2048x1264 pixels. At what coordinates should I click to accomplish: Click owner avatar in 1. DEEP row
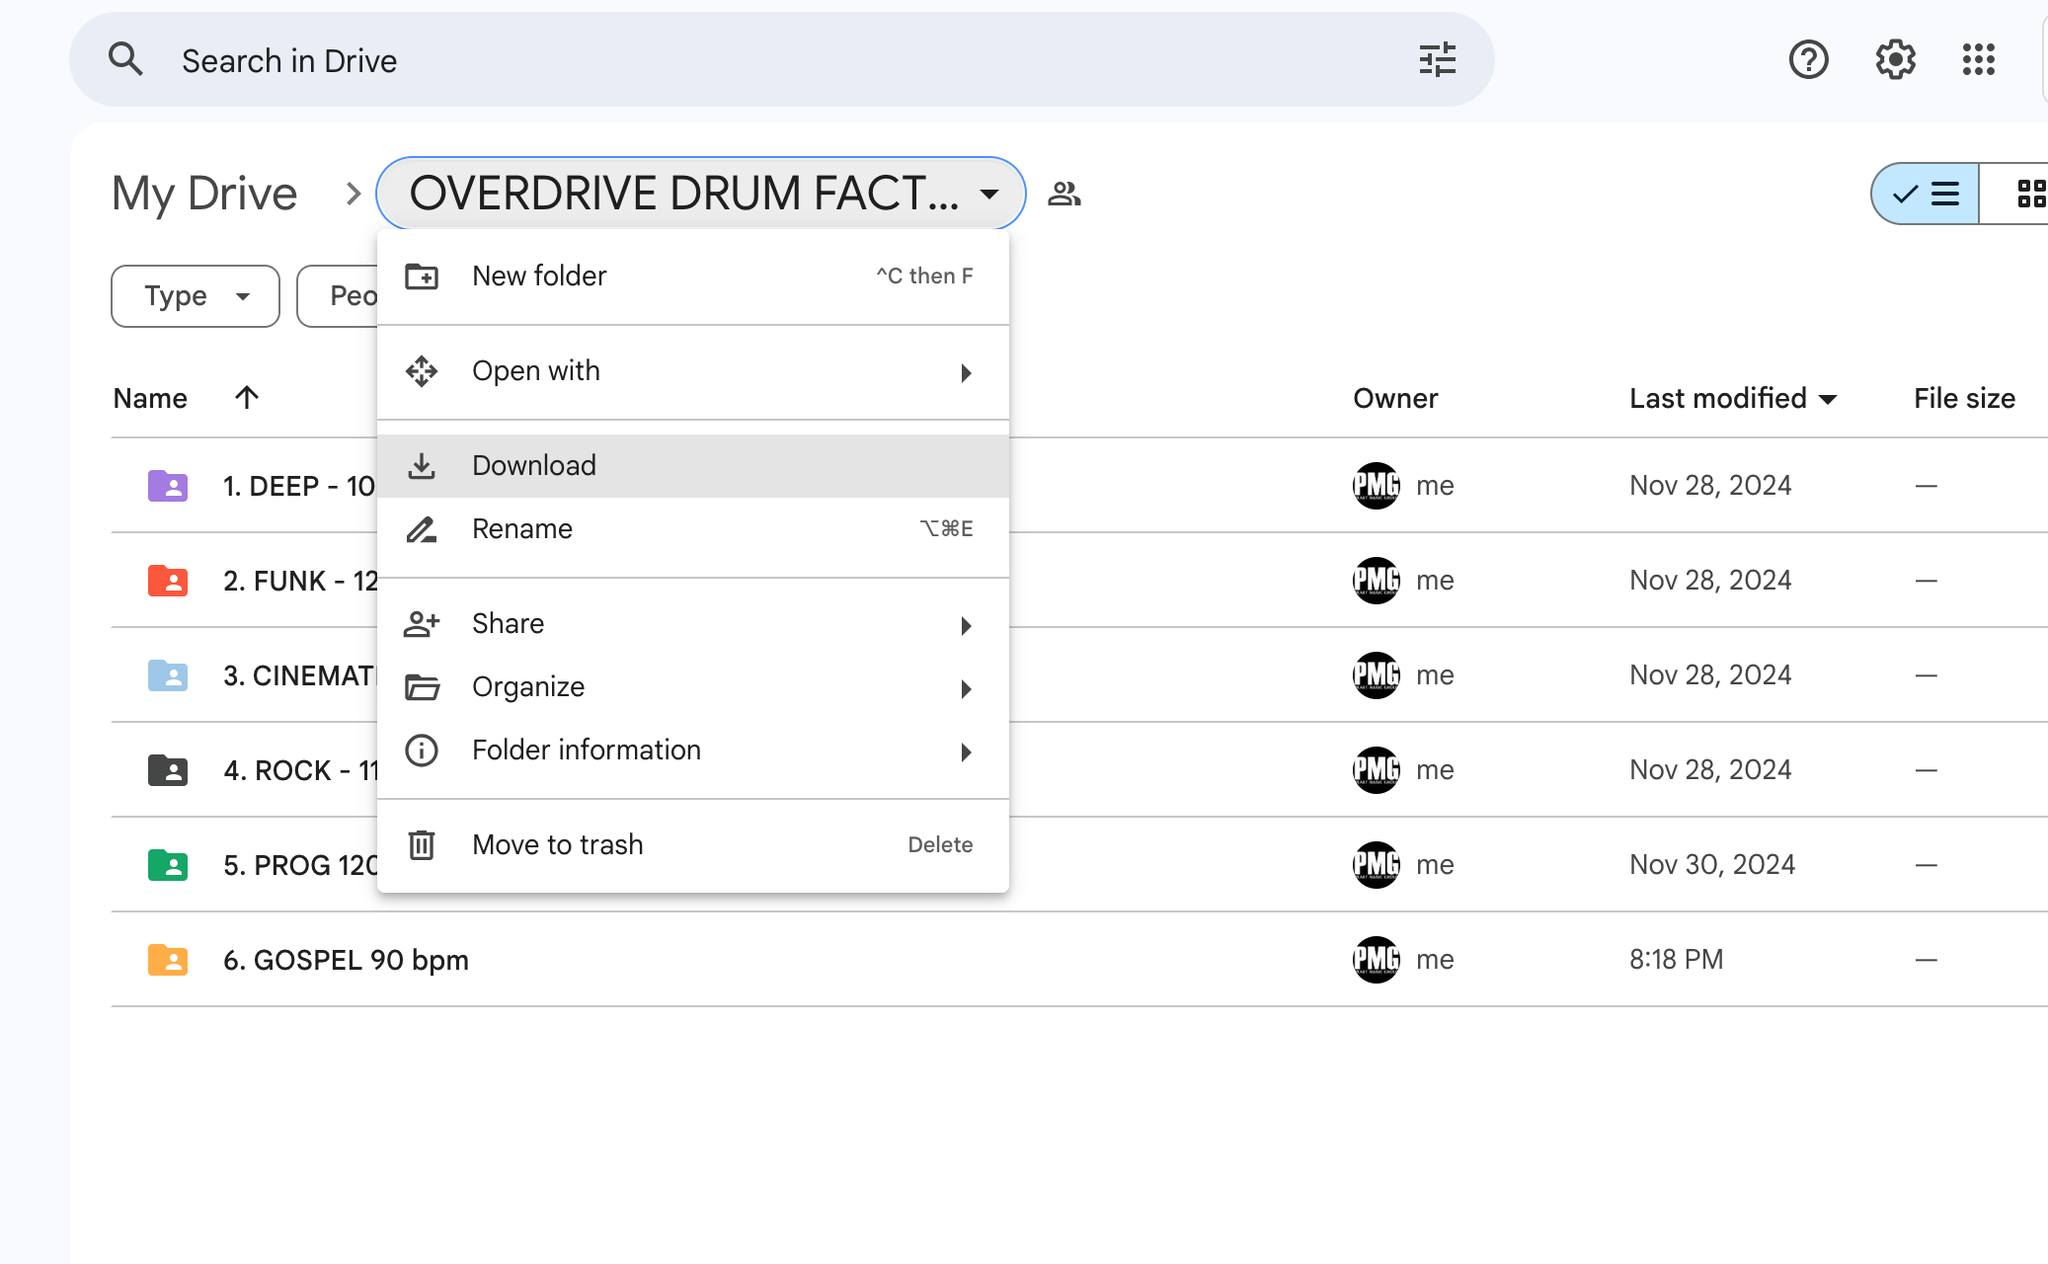(1376, 485)
